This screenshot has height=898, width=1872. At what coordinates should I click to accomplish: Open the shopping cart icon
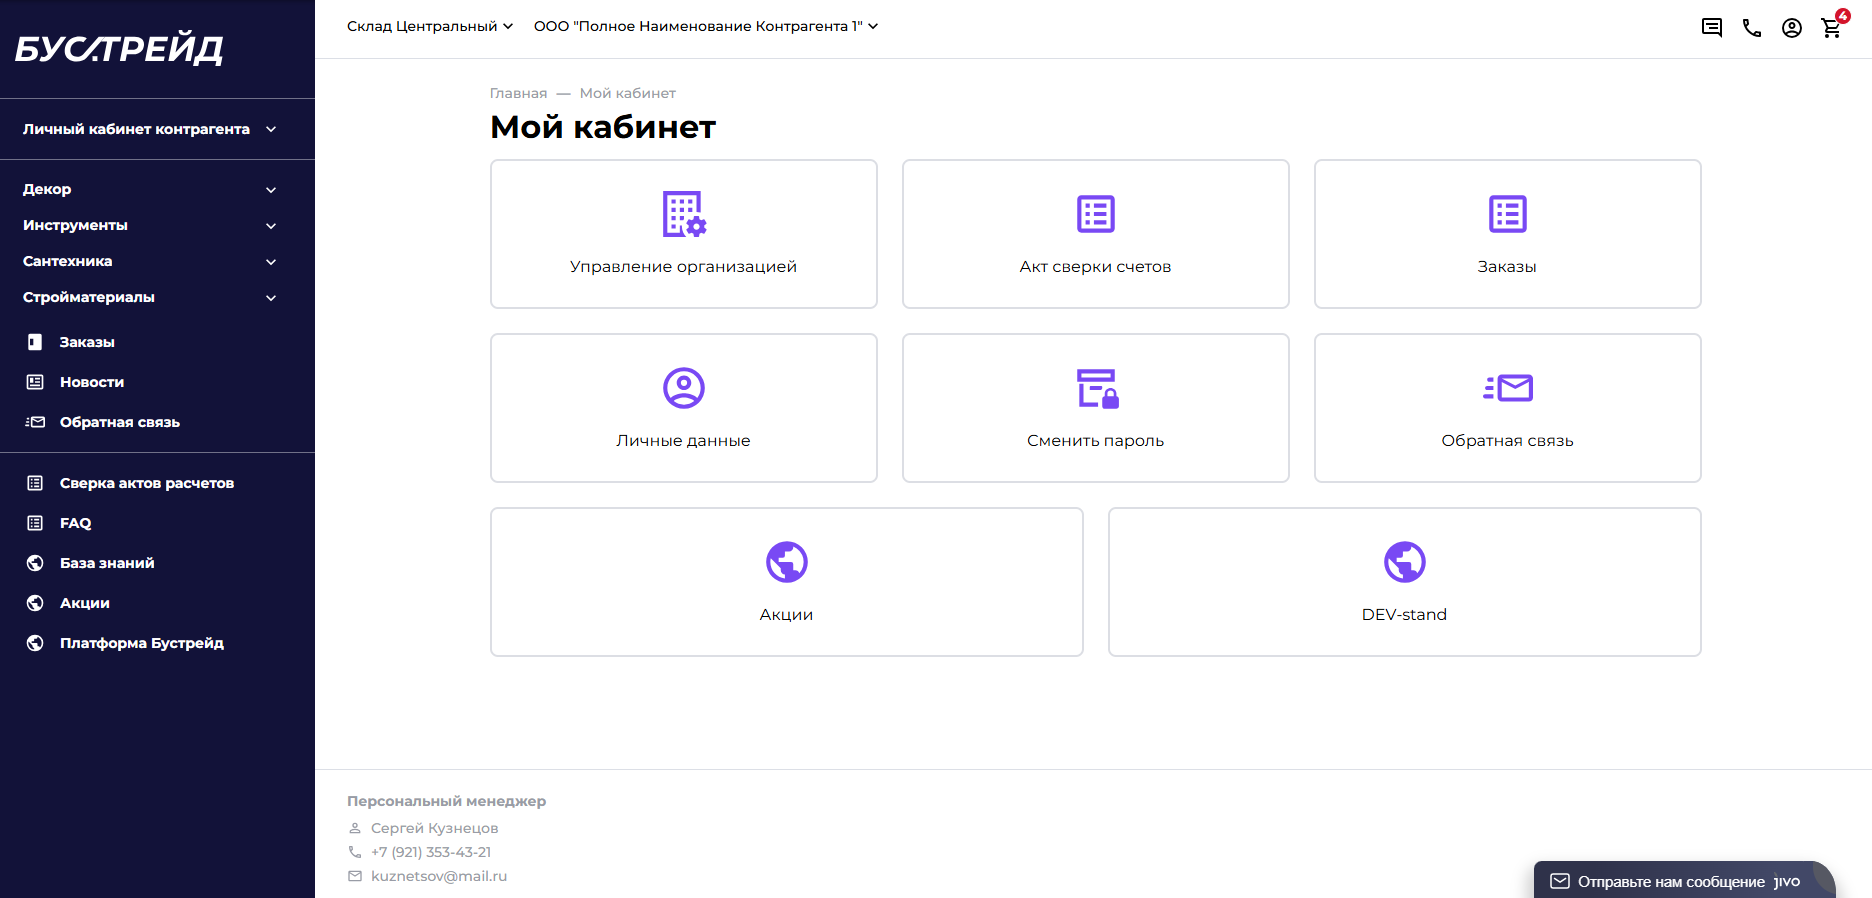click(1831, 28)
